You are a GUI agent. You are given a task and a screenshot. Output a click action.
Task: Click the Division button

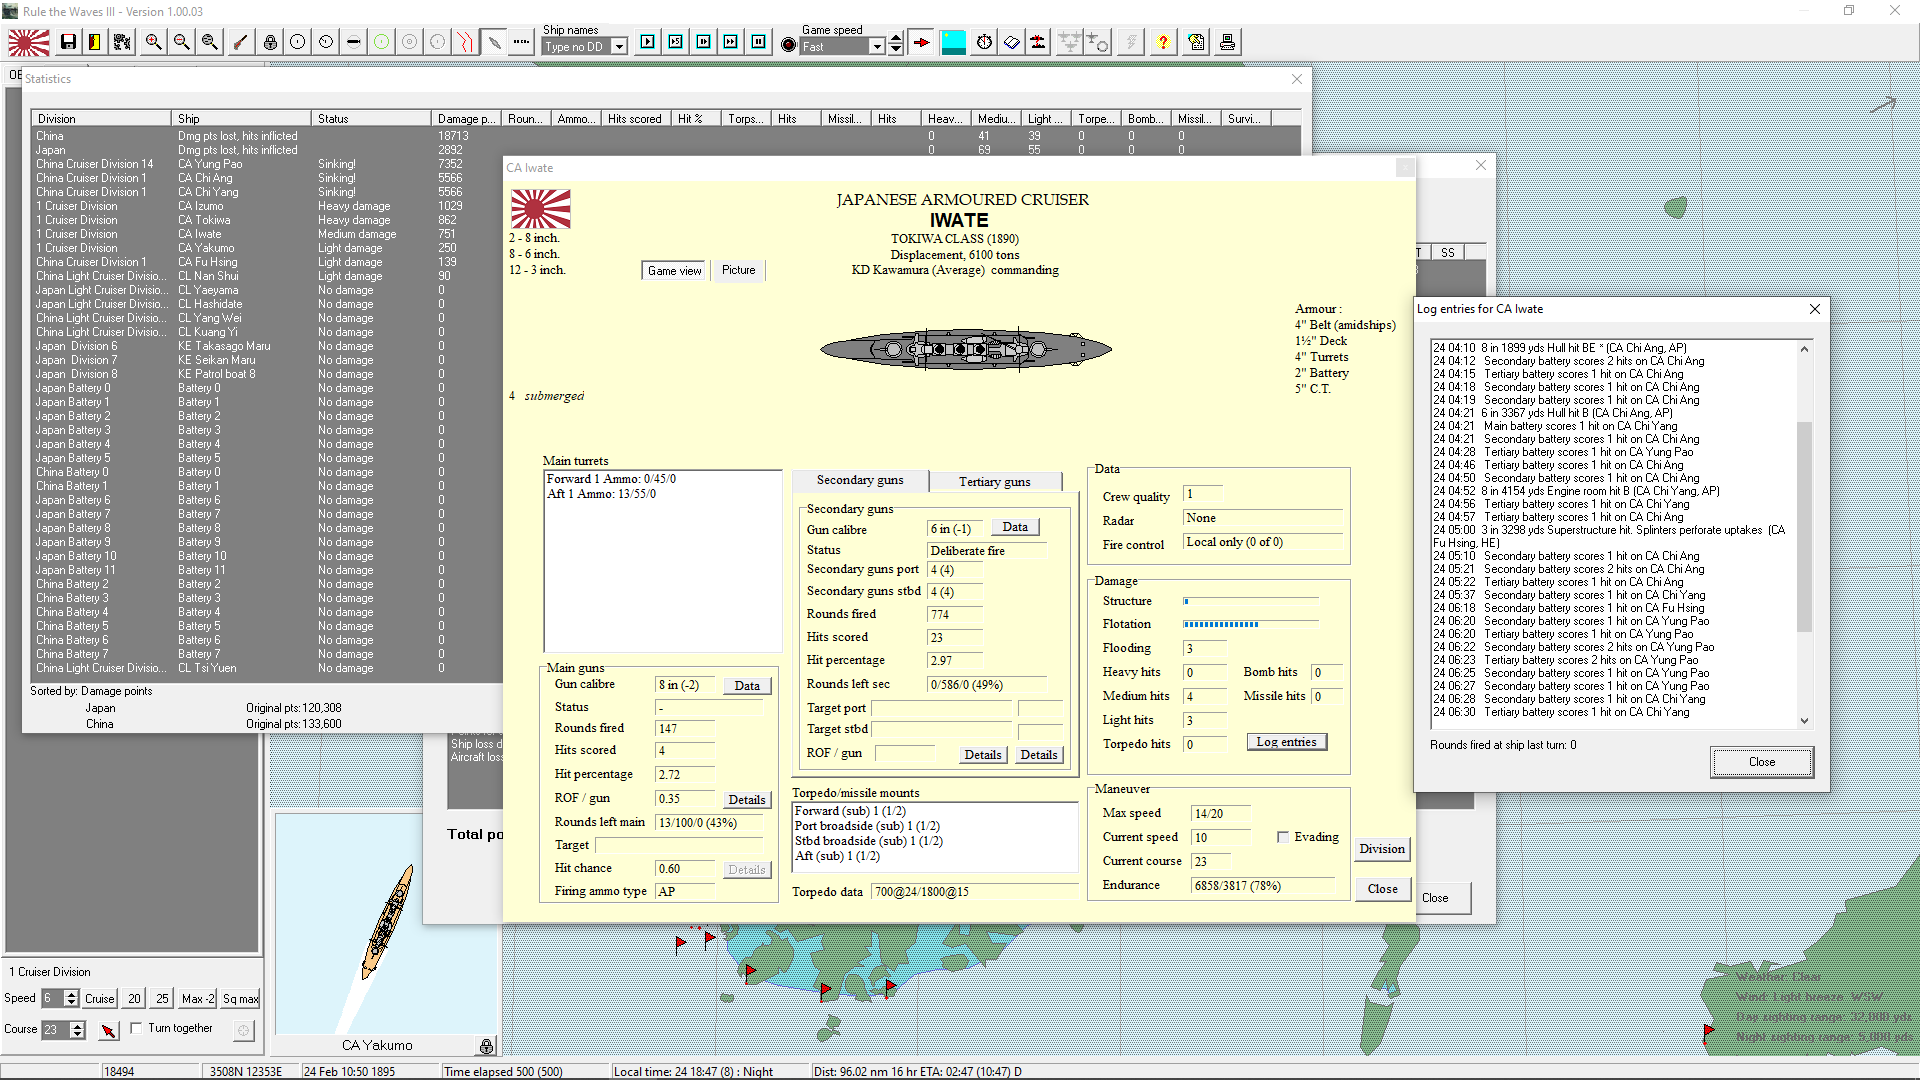pyautogui.click(x=1382, y=849)
